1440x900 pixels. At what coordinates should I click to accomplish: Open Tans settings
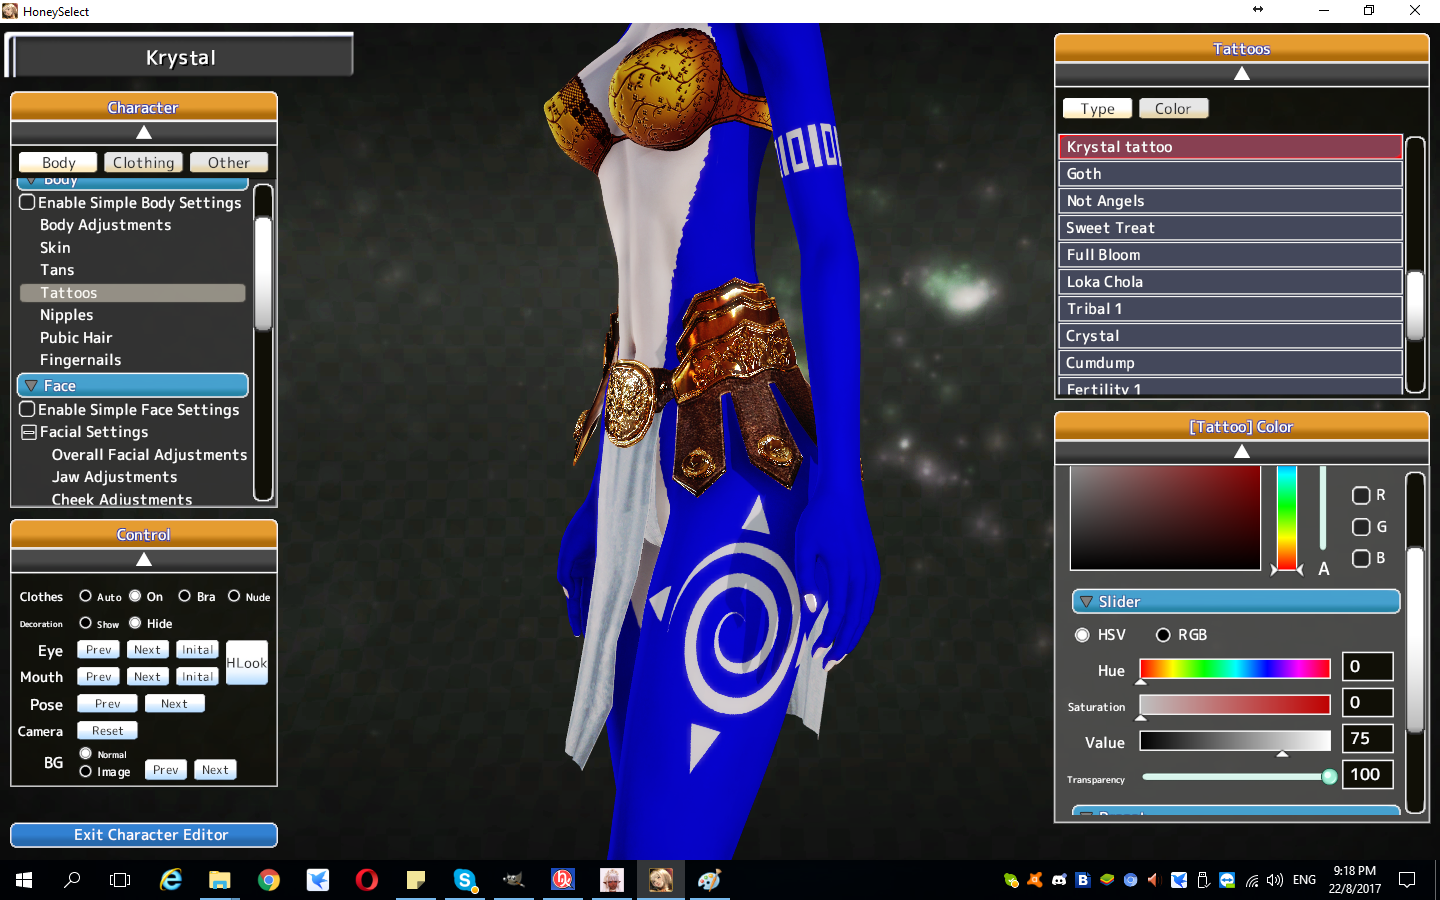click(x=57, y=270)
